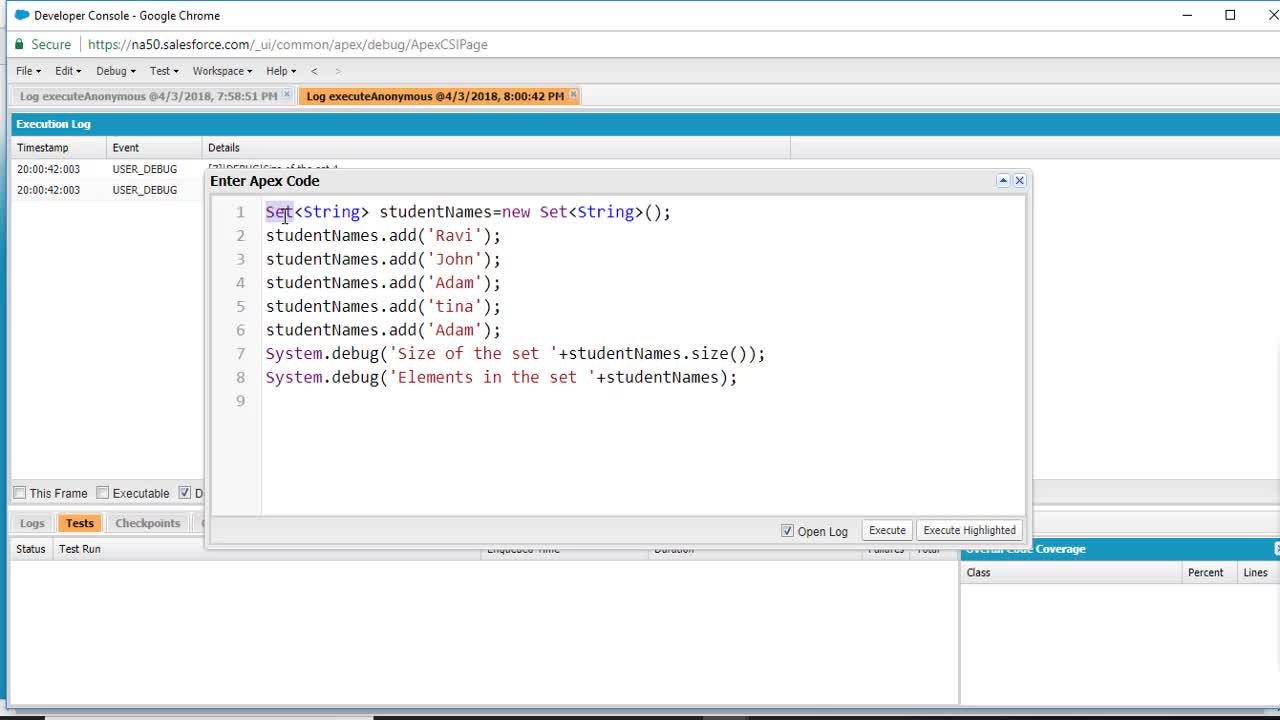Switch to the 7:58:51 PM log tab
This screenshot has height=720, width=1280.
[148, 96]
